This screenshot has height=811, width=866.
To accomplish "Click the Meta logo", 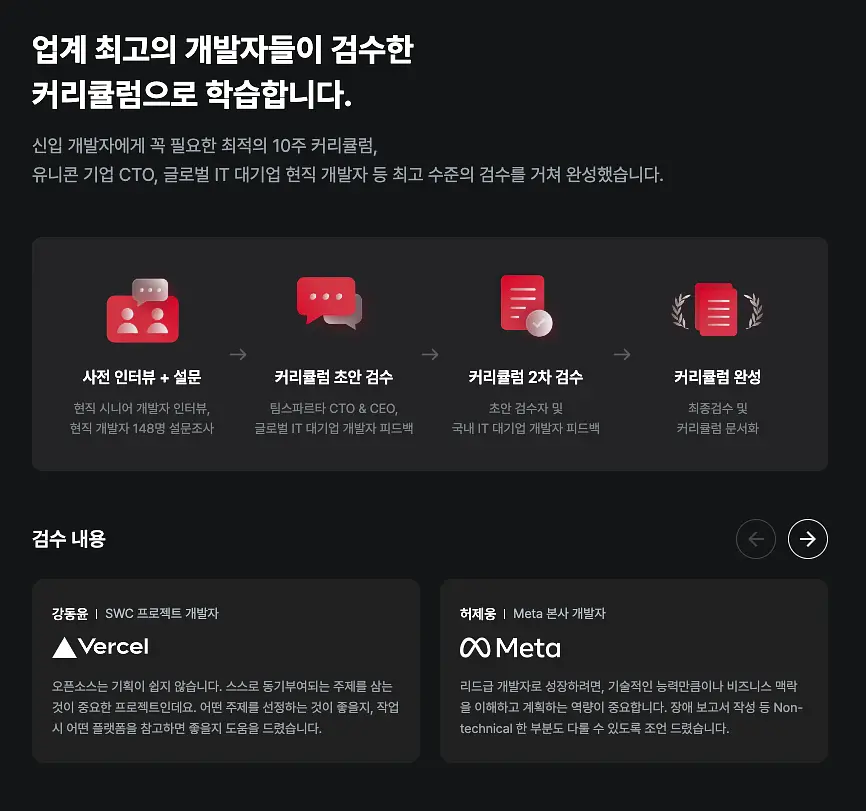I will (x=510, y=648).
